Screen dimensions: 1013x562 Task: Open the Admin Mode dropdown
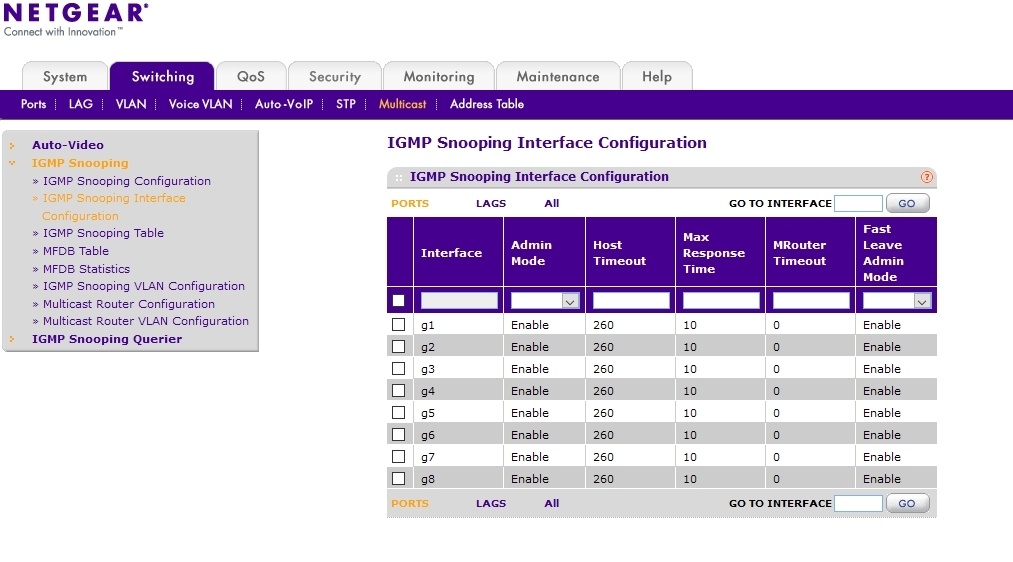[545, 300]
